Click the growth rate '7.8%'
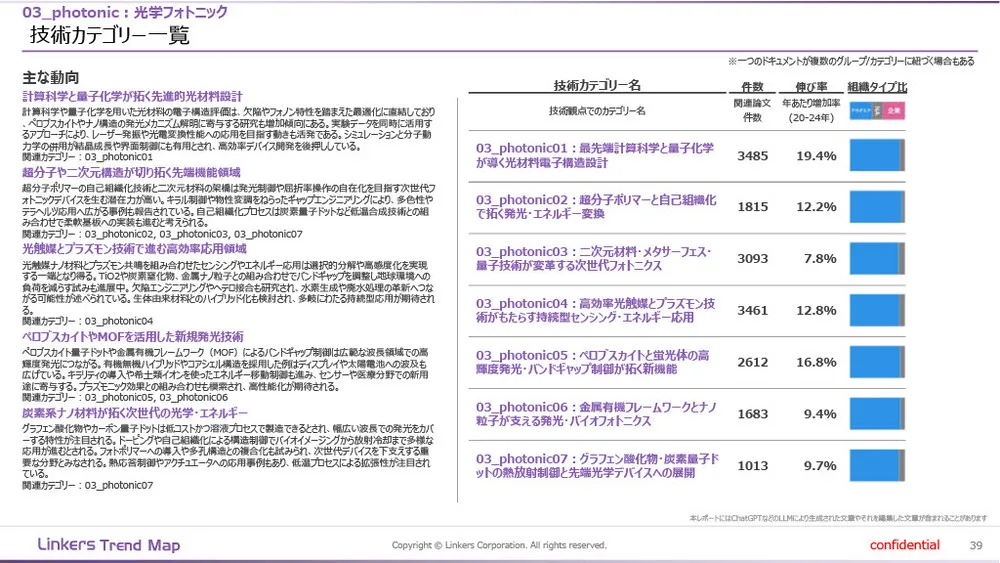 pos(820,258)
